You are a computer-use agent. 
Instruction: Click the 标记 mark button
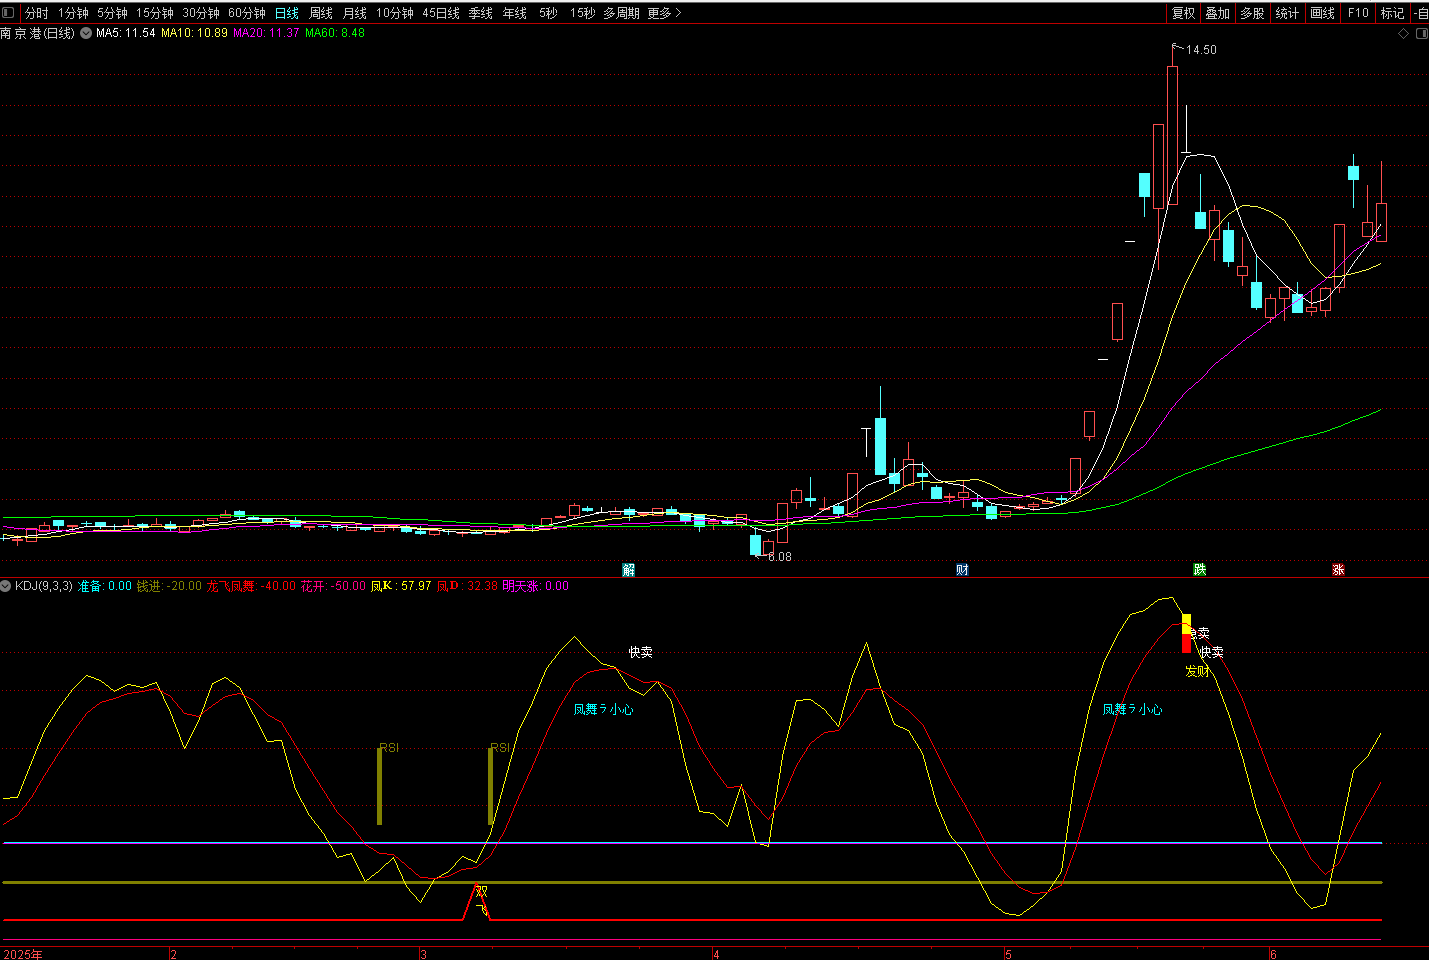click(1393, 13)
